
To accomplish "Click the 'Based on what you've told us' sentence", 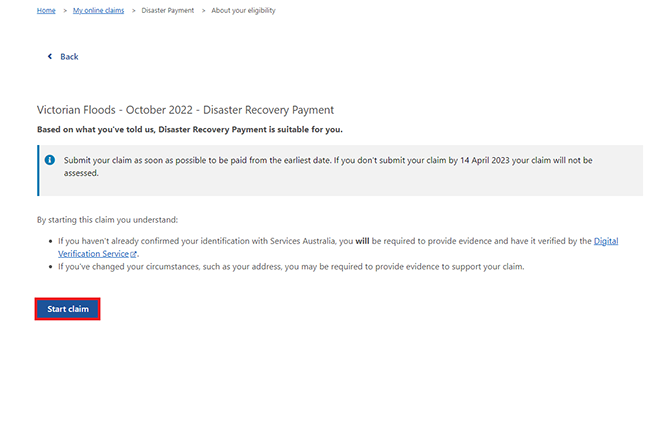I will [190, 129].
